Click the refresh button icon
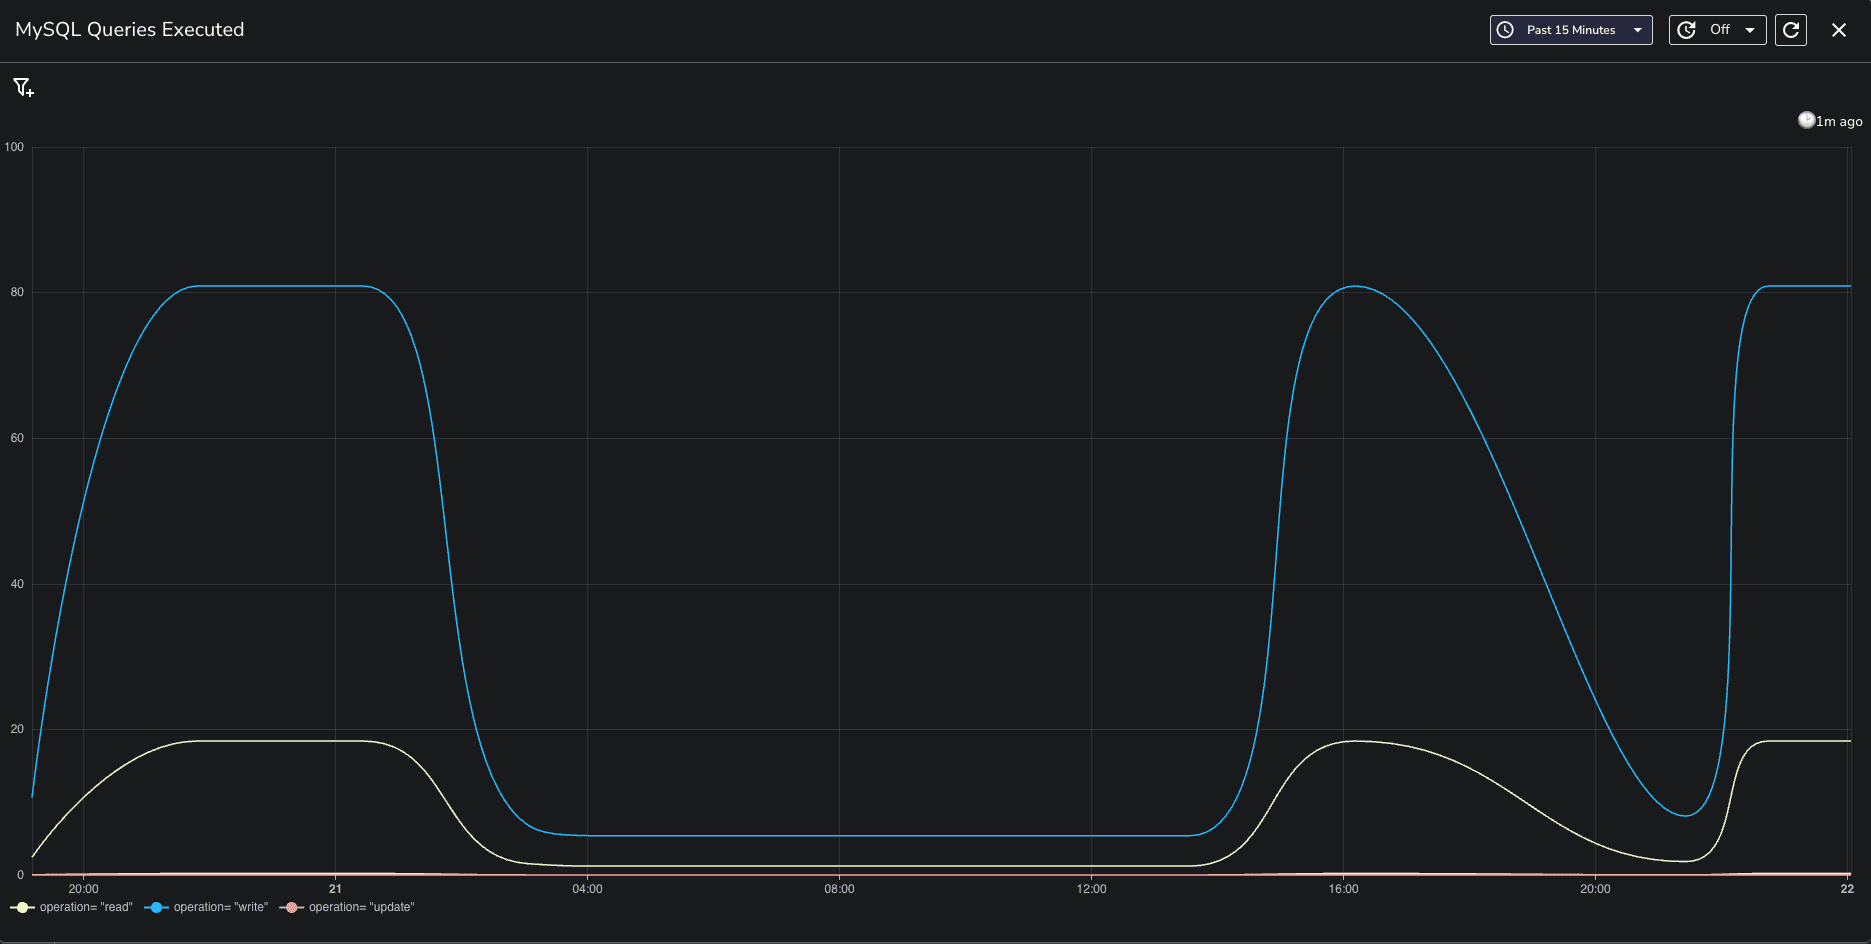Image resolution: width=1871 pixels, height=944 pixels. coord(1790,30)
